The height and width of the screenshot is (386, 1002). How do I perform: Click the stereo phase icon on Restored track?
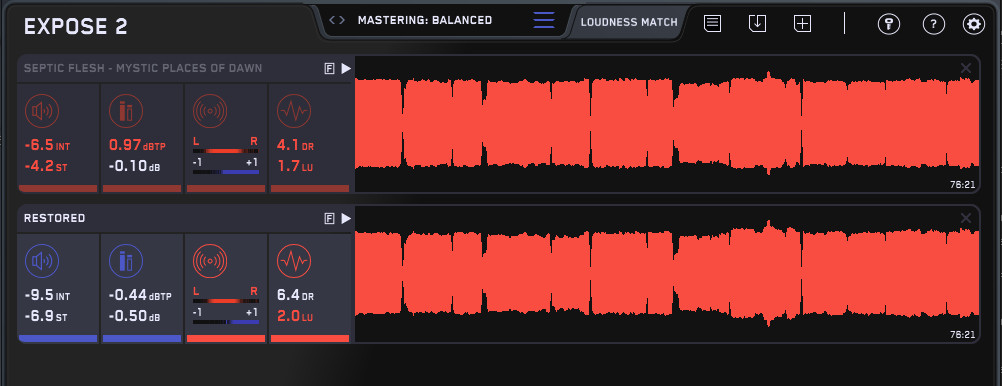[x=210, y=261]
